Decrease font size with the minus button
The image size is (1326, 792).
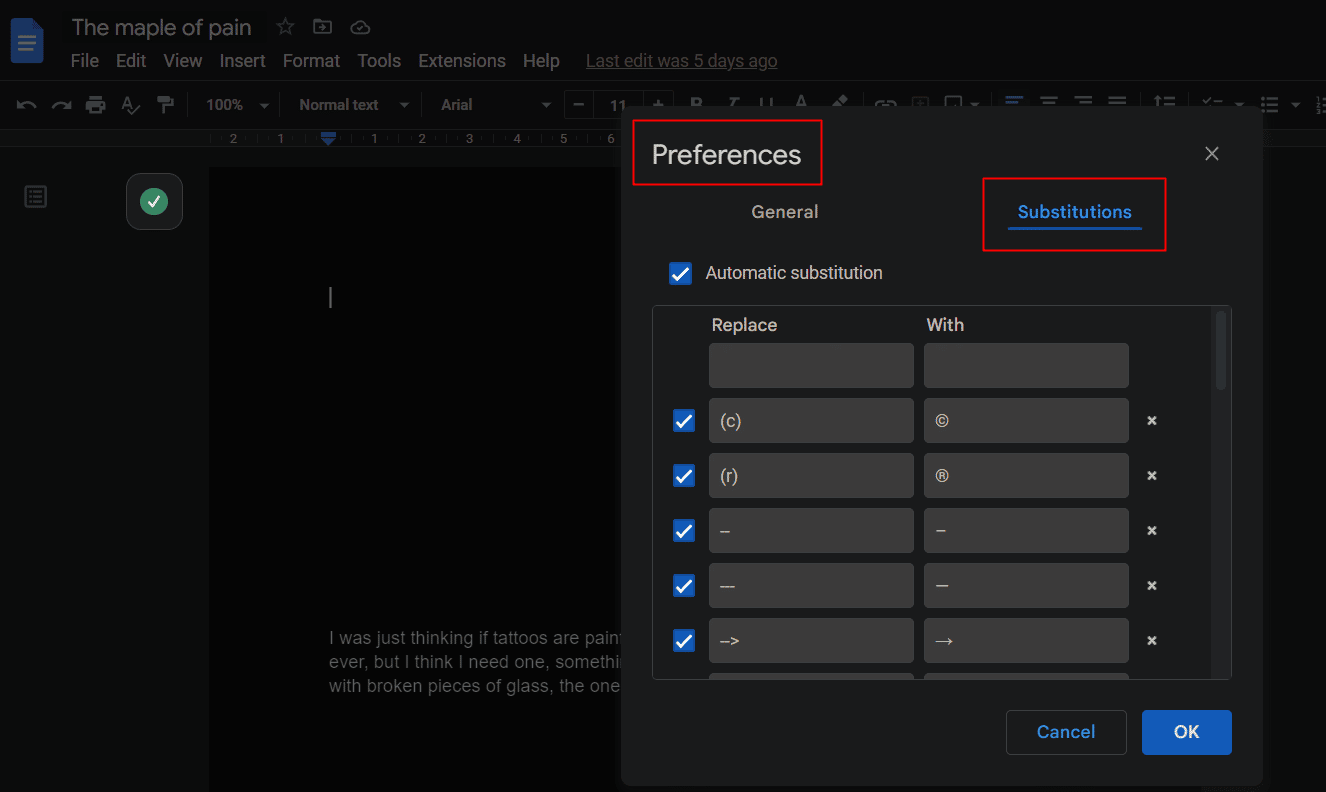click(x=579, y=104)
